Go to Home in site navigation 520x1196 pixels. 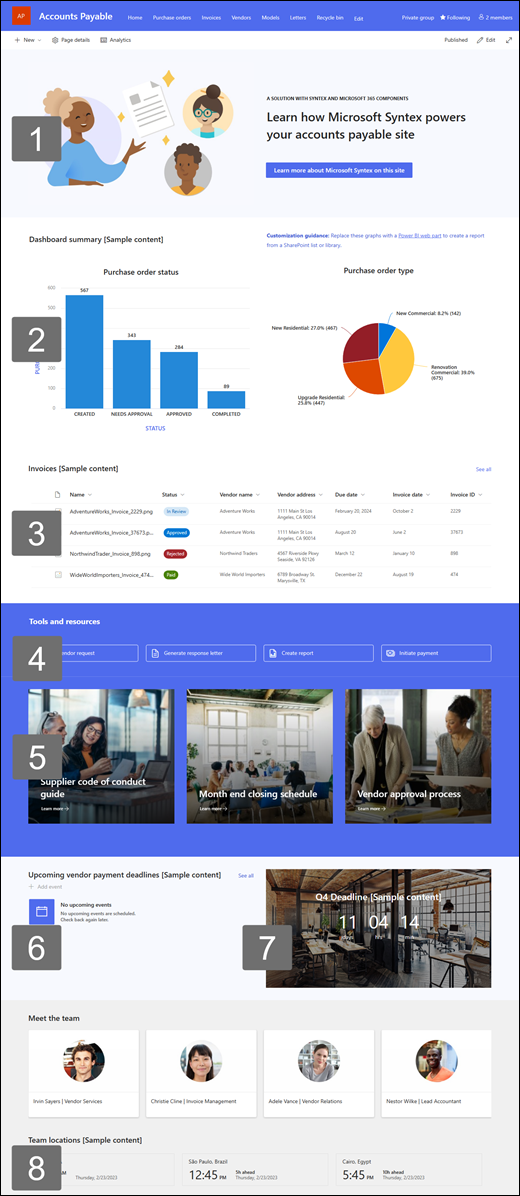135,17
